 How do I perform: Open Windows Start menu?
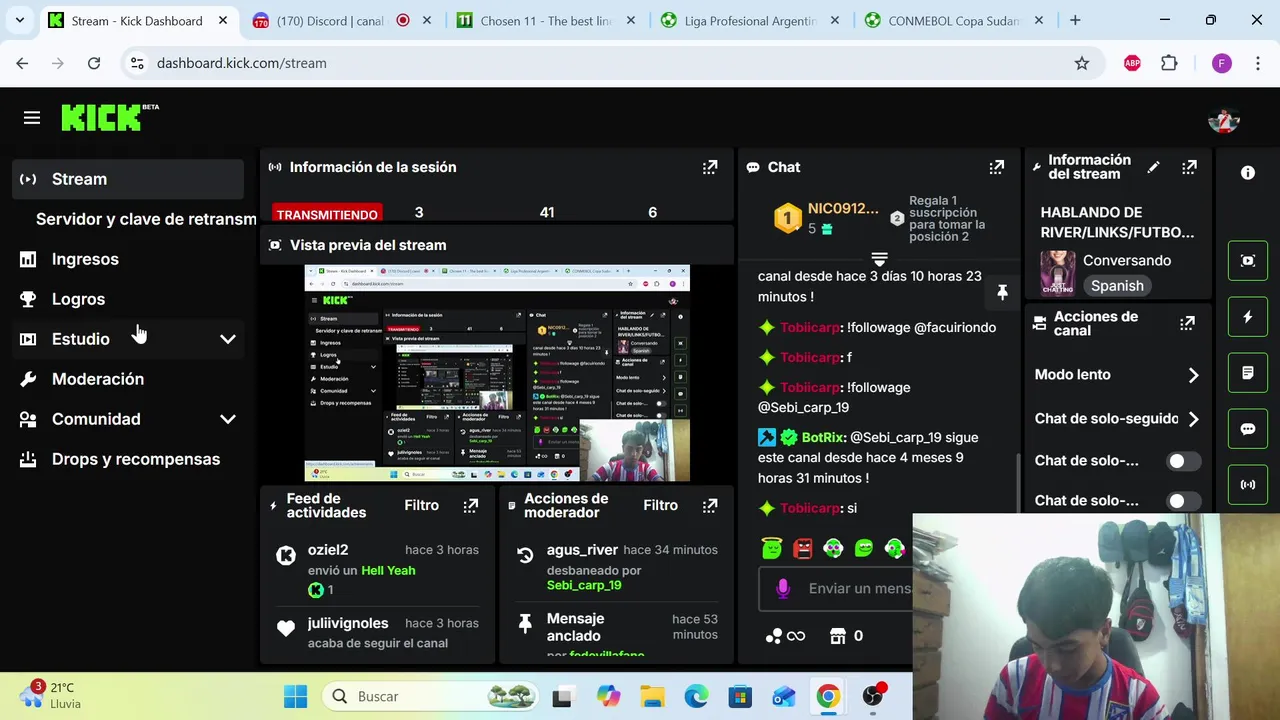[295, 696]
